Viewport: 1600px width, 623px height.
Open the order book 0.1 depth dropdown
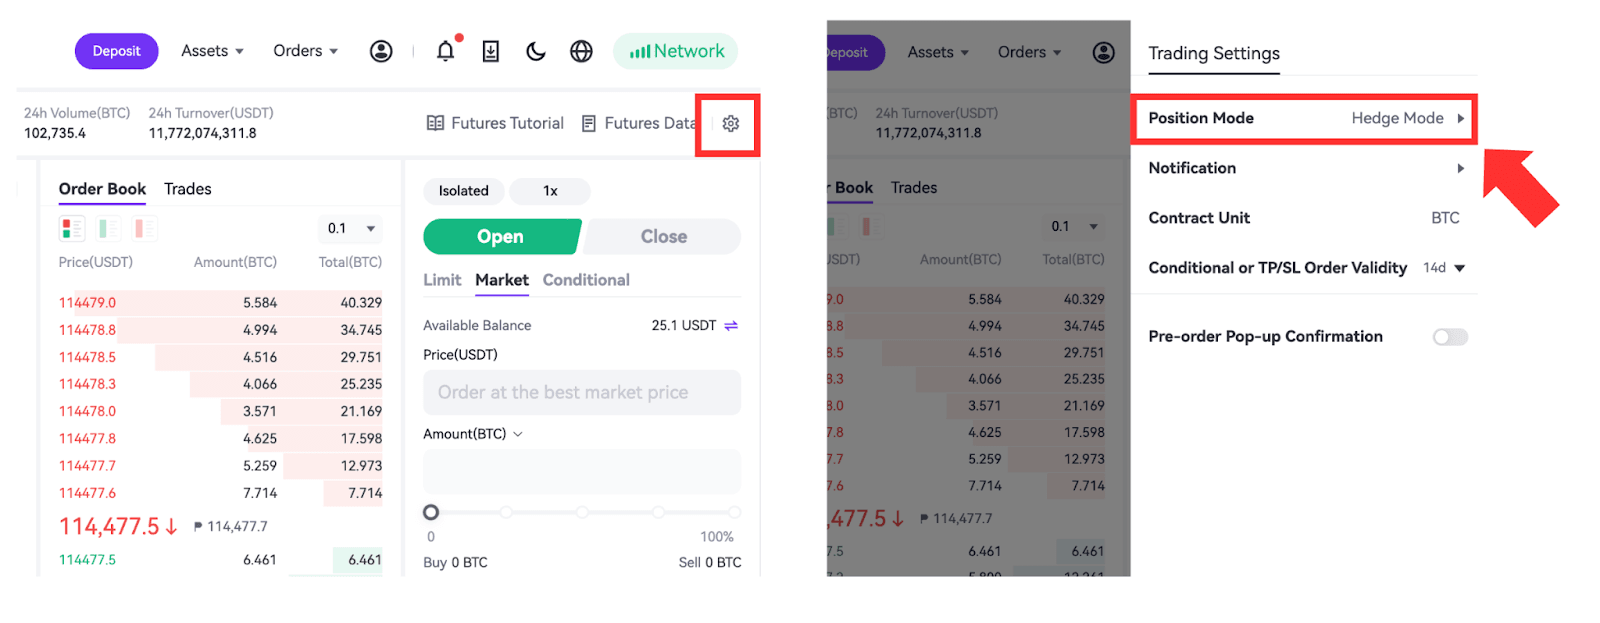pyautogui.click(x=351, y=229)
